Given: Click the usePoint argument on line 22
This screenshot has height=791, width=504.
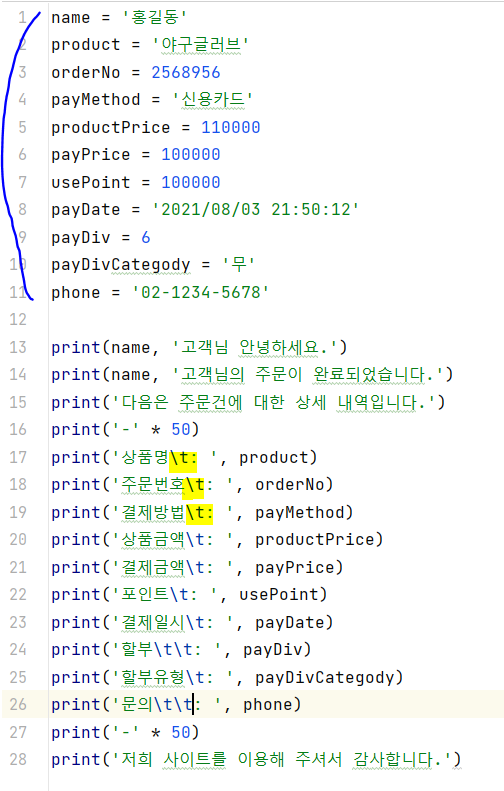Looking at the screenshot, I should click(278, 595).
